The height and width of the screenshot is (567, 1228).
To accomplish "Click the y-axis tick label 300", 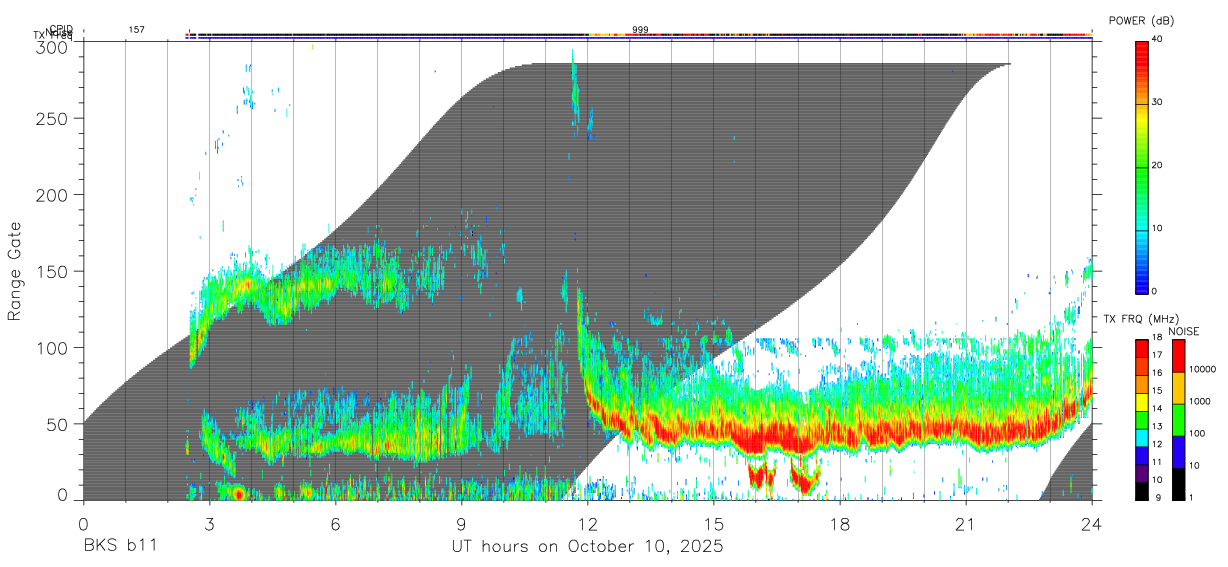I will [x=52, y=48].
